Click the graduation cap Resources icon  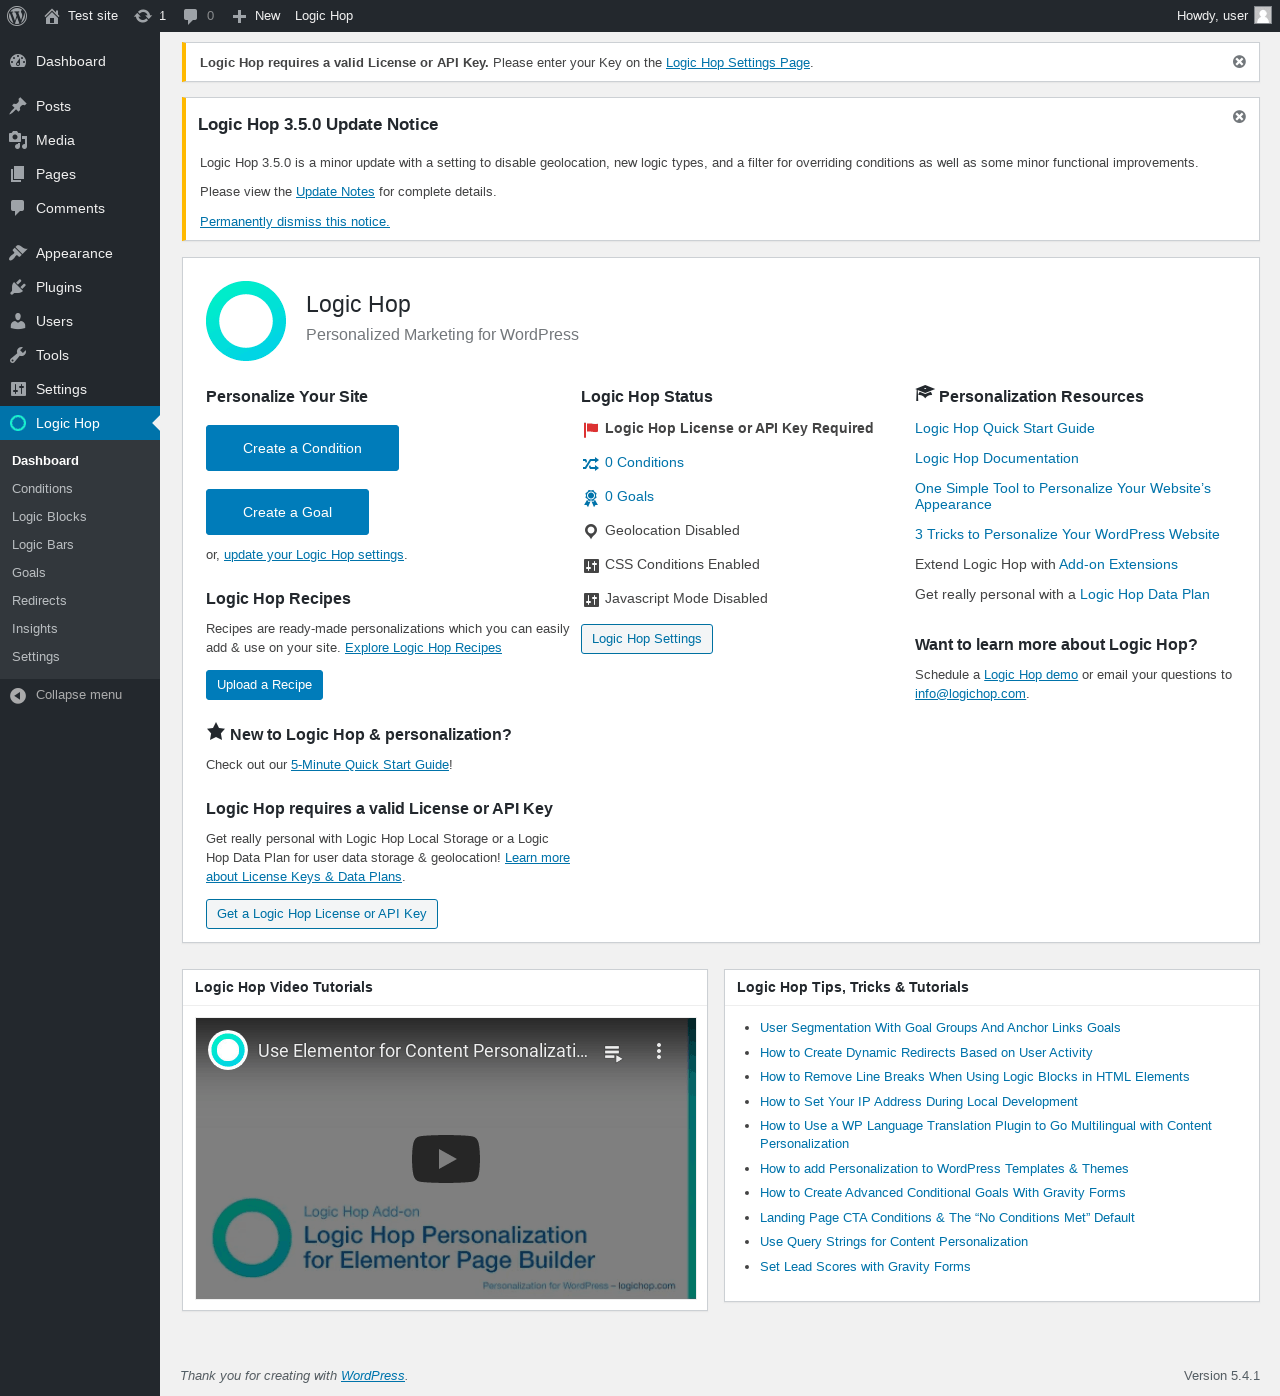coord(924,394)
